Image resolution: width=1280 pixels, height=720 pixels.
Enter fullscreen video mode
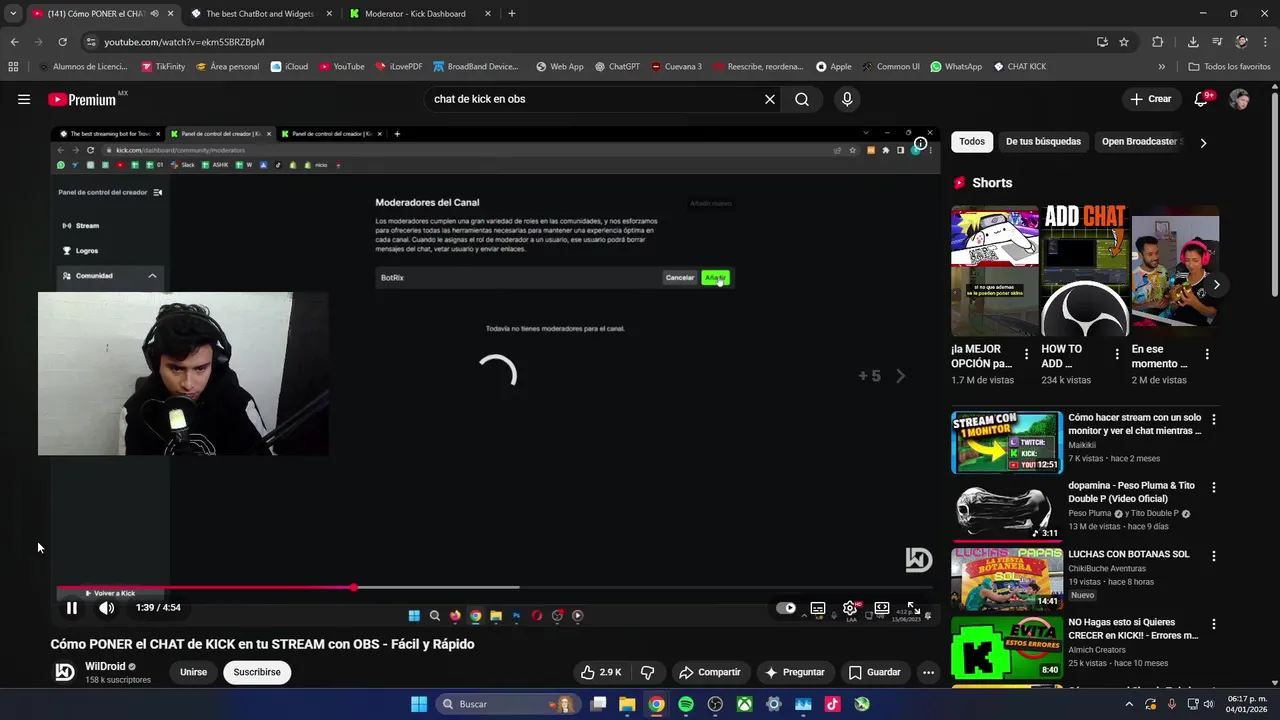click(913, 608)
